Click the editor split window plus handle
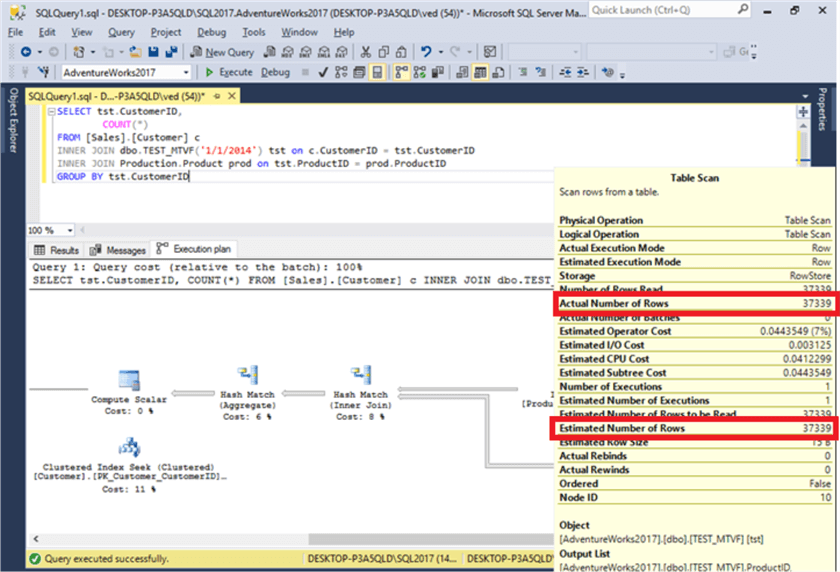 tap(802, 111)
